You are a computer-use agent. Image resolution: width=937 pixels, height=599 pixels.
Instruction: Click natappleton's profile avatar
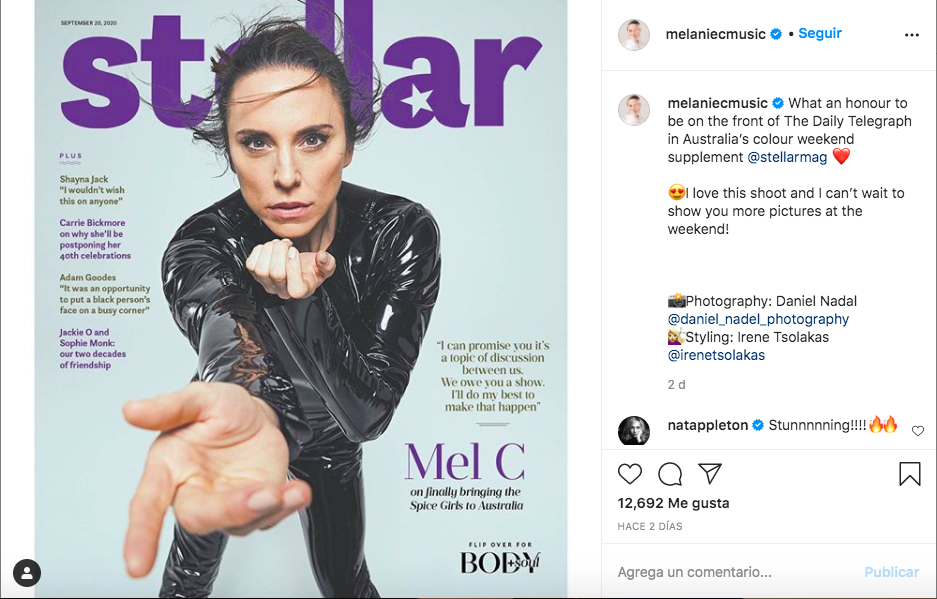point(633,430)
